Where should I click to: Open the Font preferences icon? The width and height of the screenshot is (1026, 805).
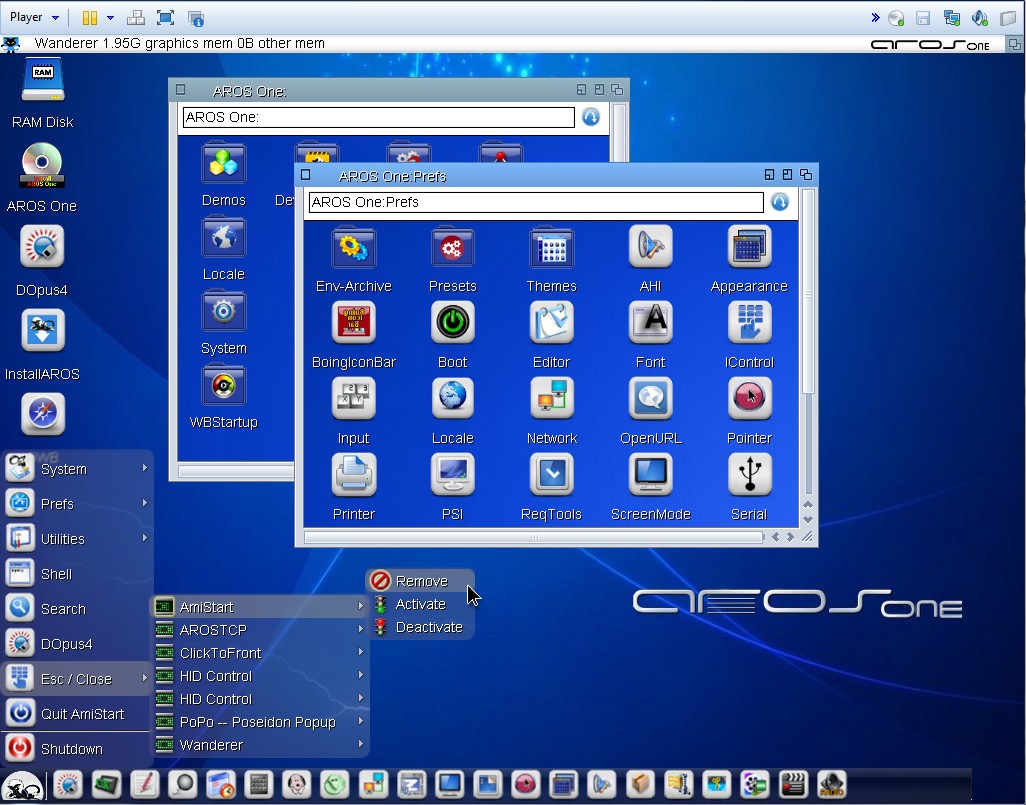coord(650,324)
